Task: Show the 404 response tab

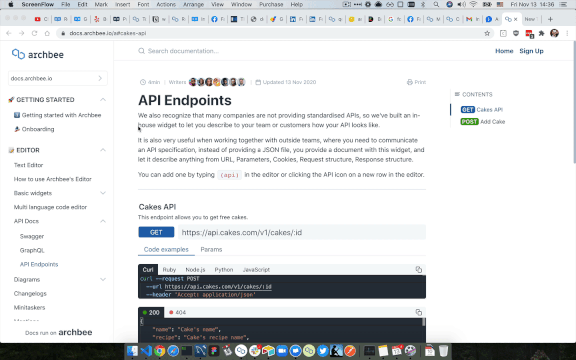Action: click(177, 312)
